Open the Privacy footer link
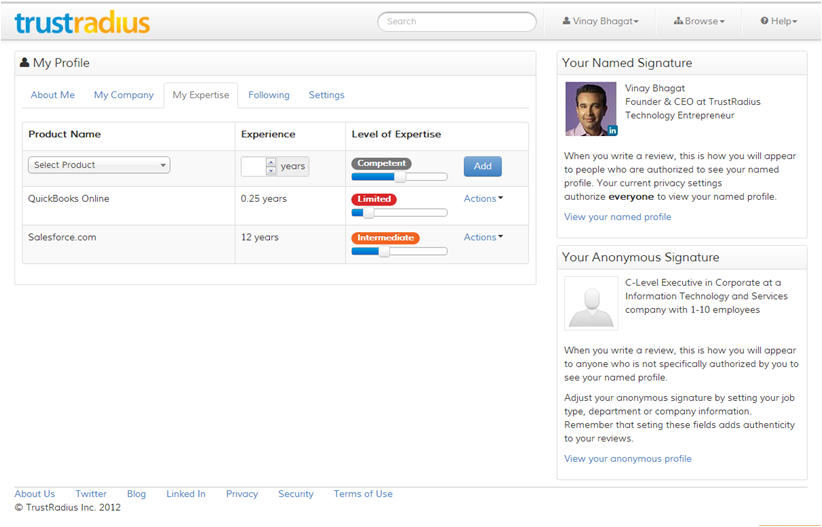The height and width of the screenshot is (527, 822). [242, 493]
